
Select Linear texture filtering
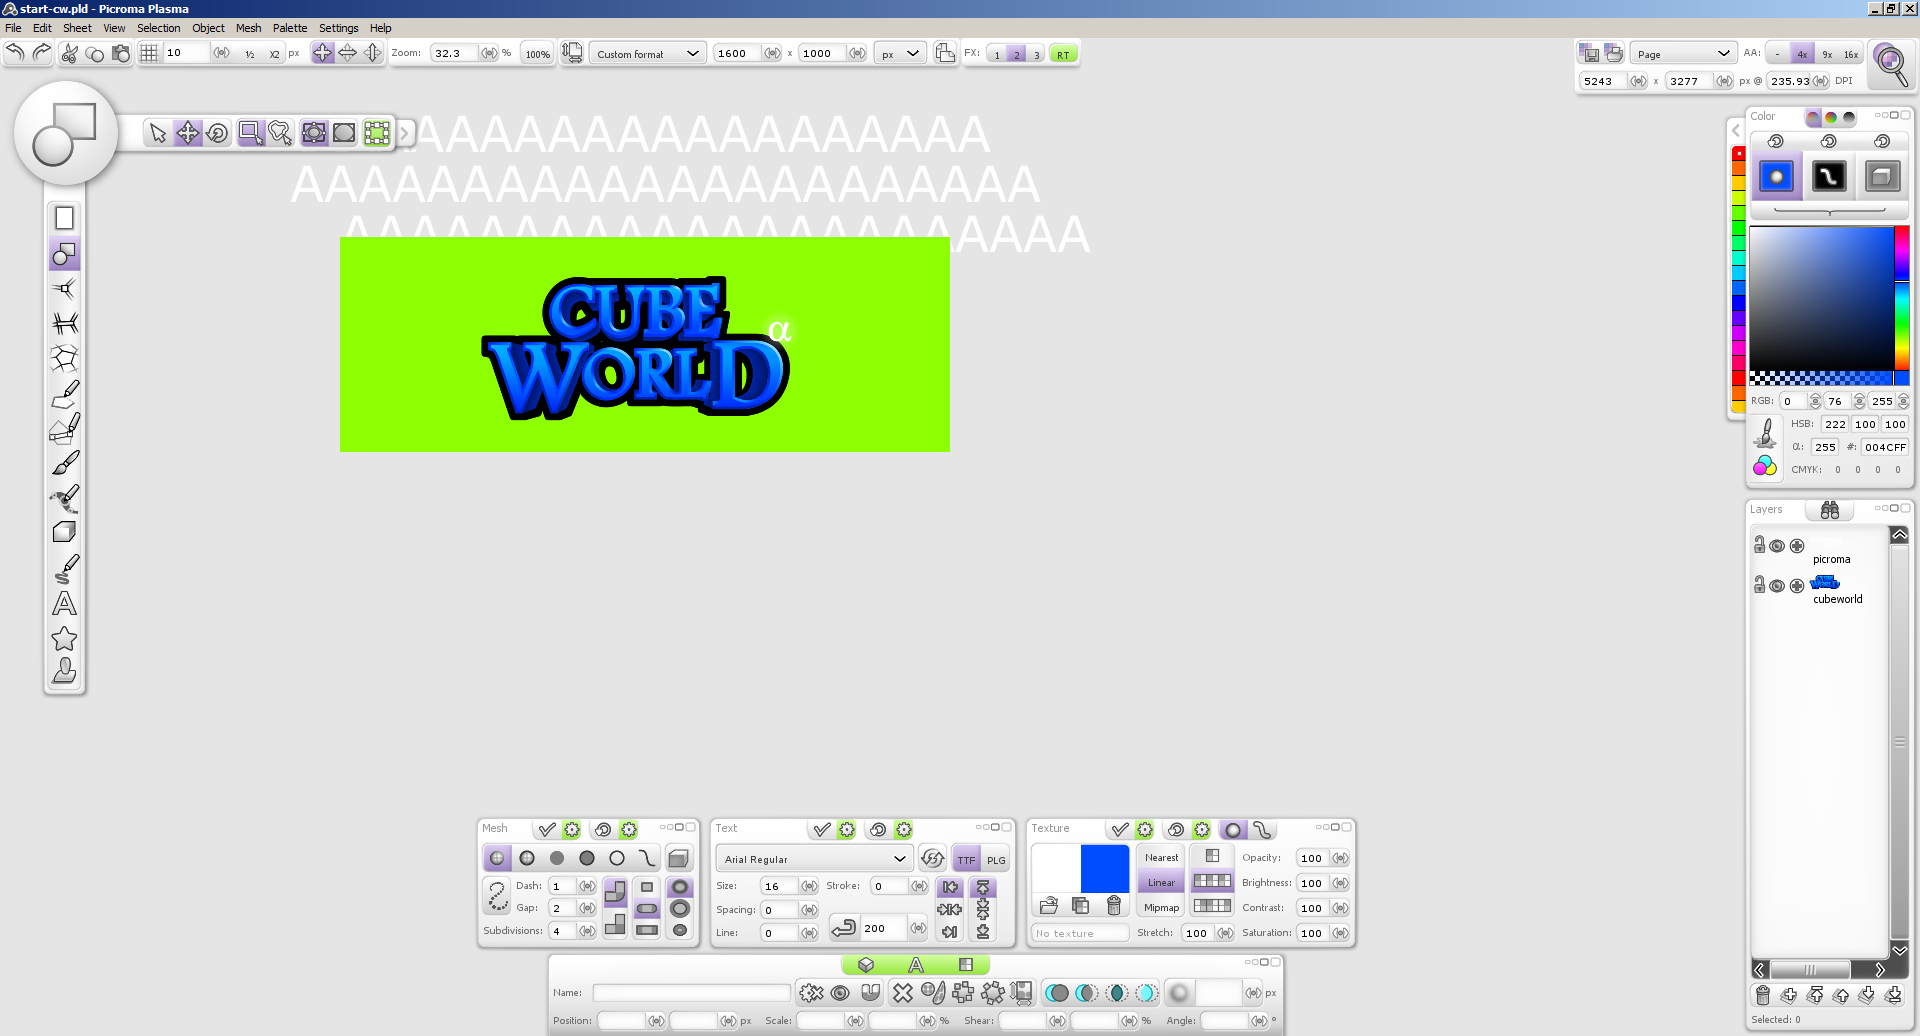pyautogui.click(x=1161, y=882)
